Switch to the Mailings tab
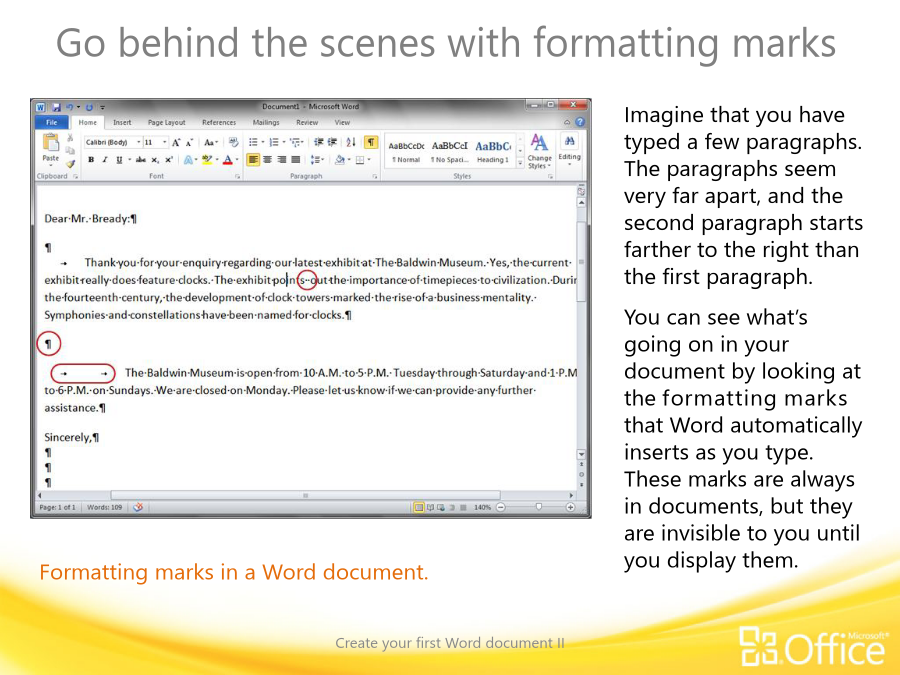Image resolution: width=900 pixels, height=675 pixels. (266, 122)
